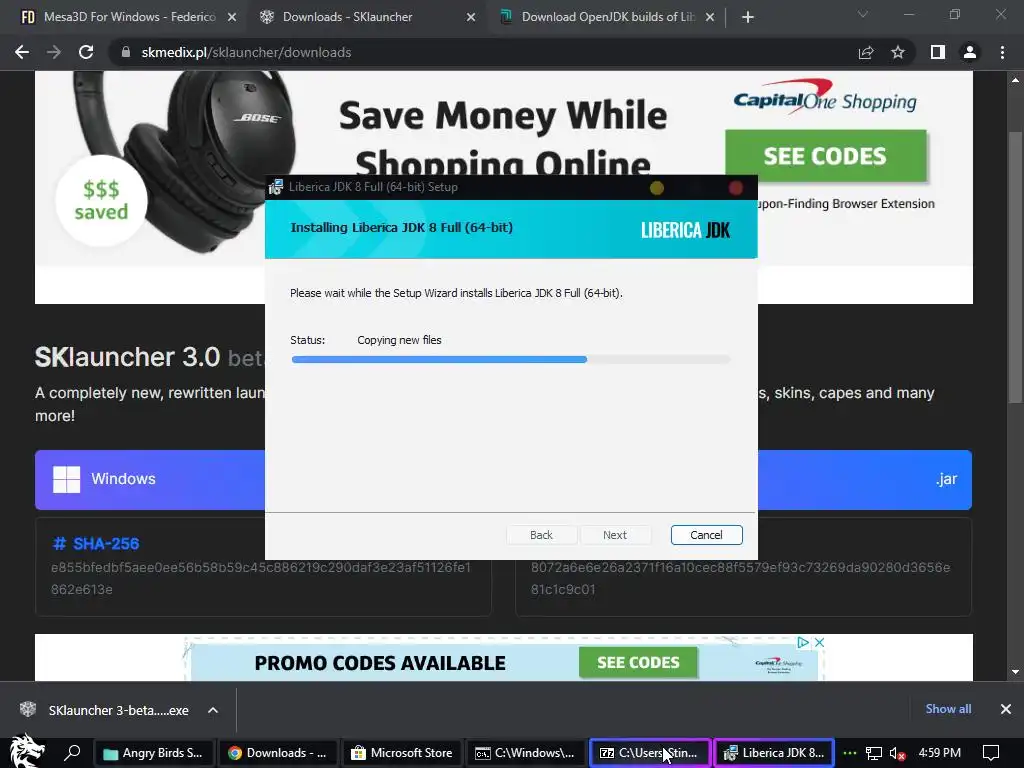Close the Download OpenJDK builds tab
1024x768 pixels.
pyautogui.click(x=710, y=18)
